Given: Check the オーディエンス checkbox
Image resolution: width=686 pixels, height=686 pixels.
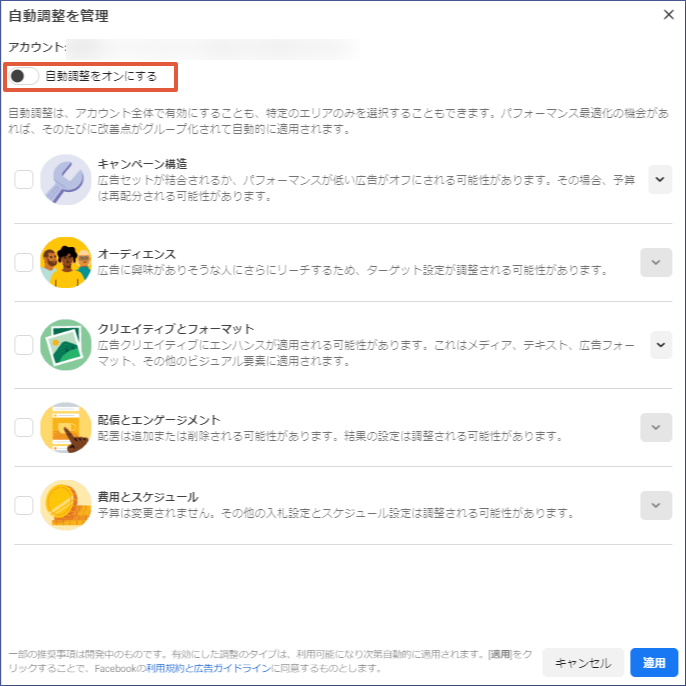Looking at the screenshot, I should pos(24,263).
